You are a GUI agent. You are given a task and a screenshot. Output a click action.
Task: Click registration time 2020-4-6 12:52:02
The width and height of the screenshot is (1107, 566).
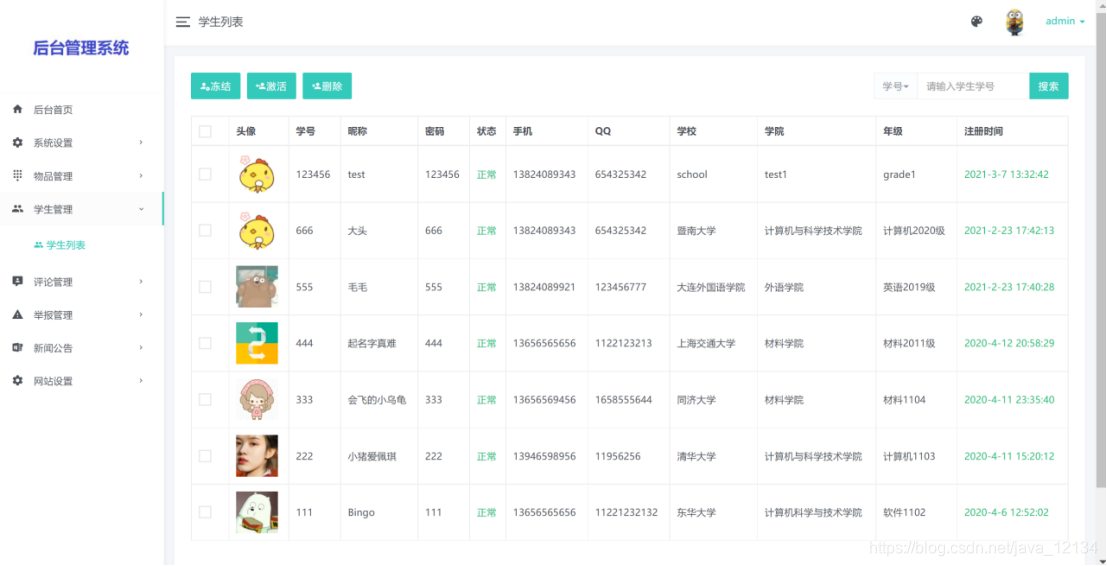tap(1006, 513)
